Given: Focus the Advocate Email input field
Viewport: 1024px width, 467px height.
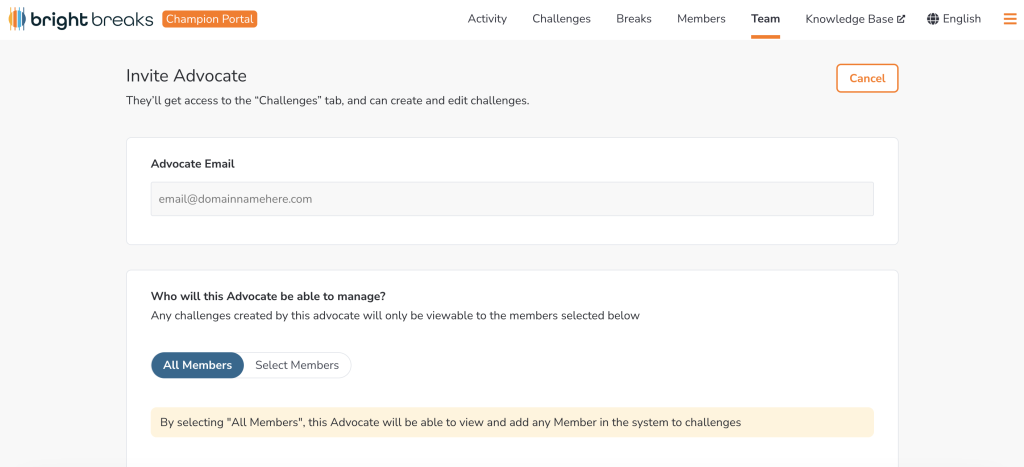Looking at the screenshot, I should coord(512,199).
